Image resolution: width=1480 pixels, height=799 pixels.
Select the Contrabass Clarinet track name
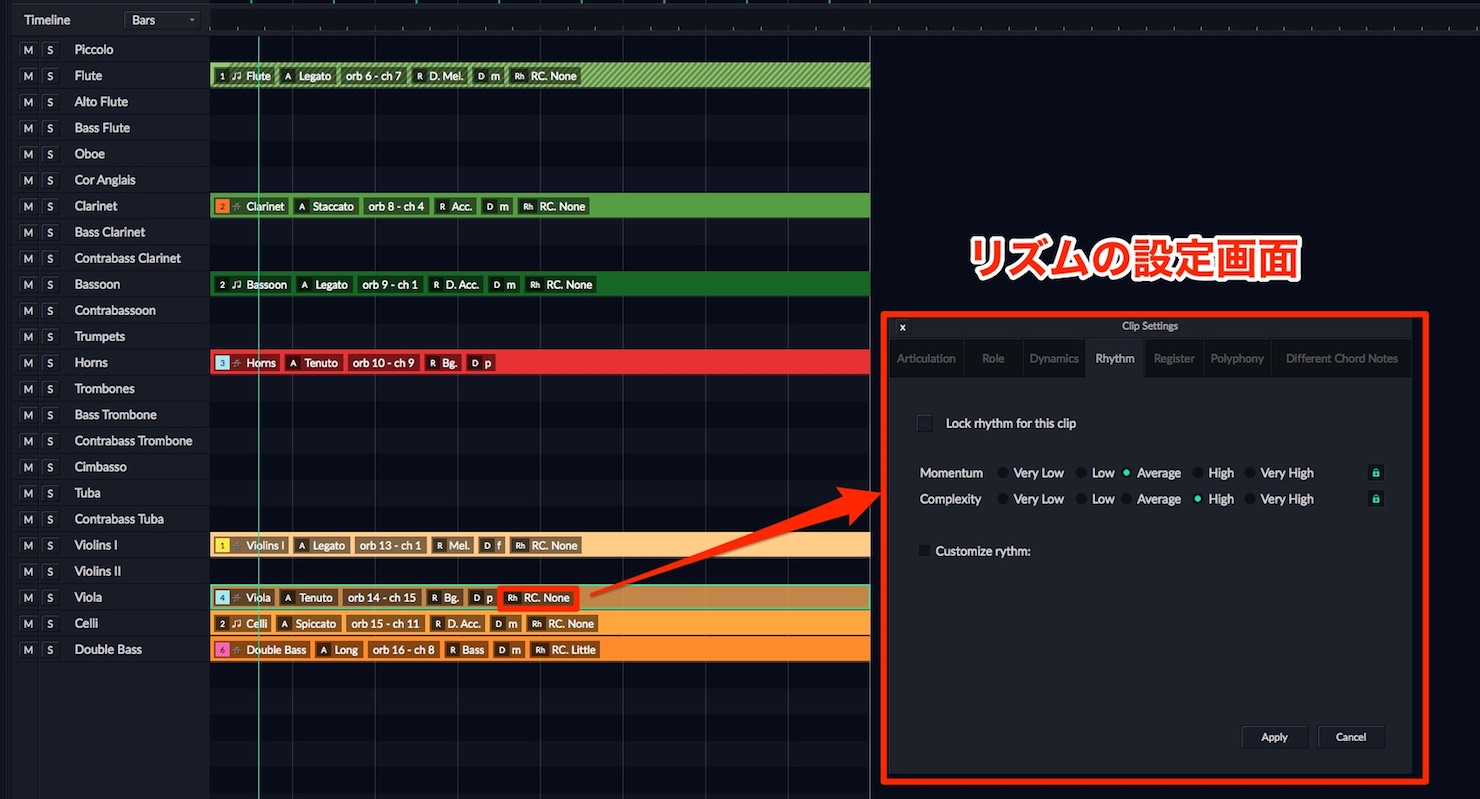[x=128, y=258]
